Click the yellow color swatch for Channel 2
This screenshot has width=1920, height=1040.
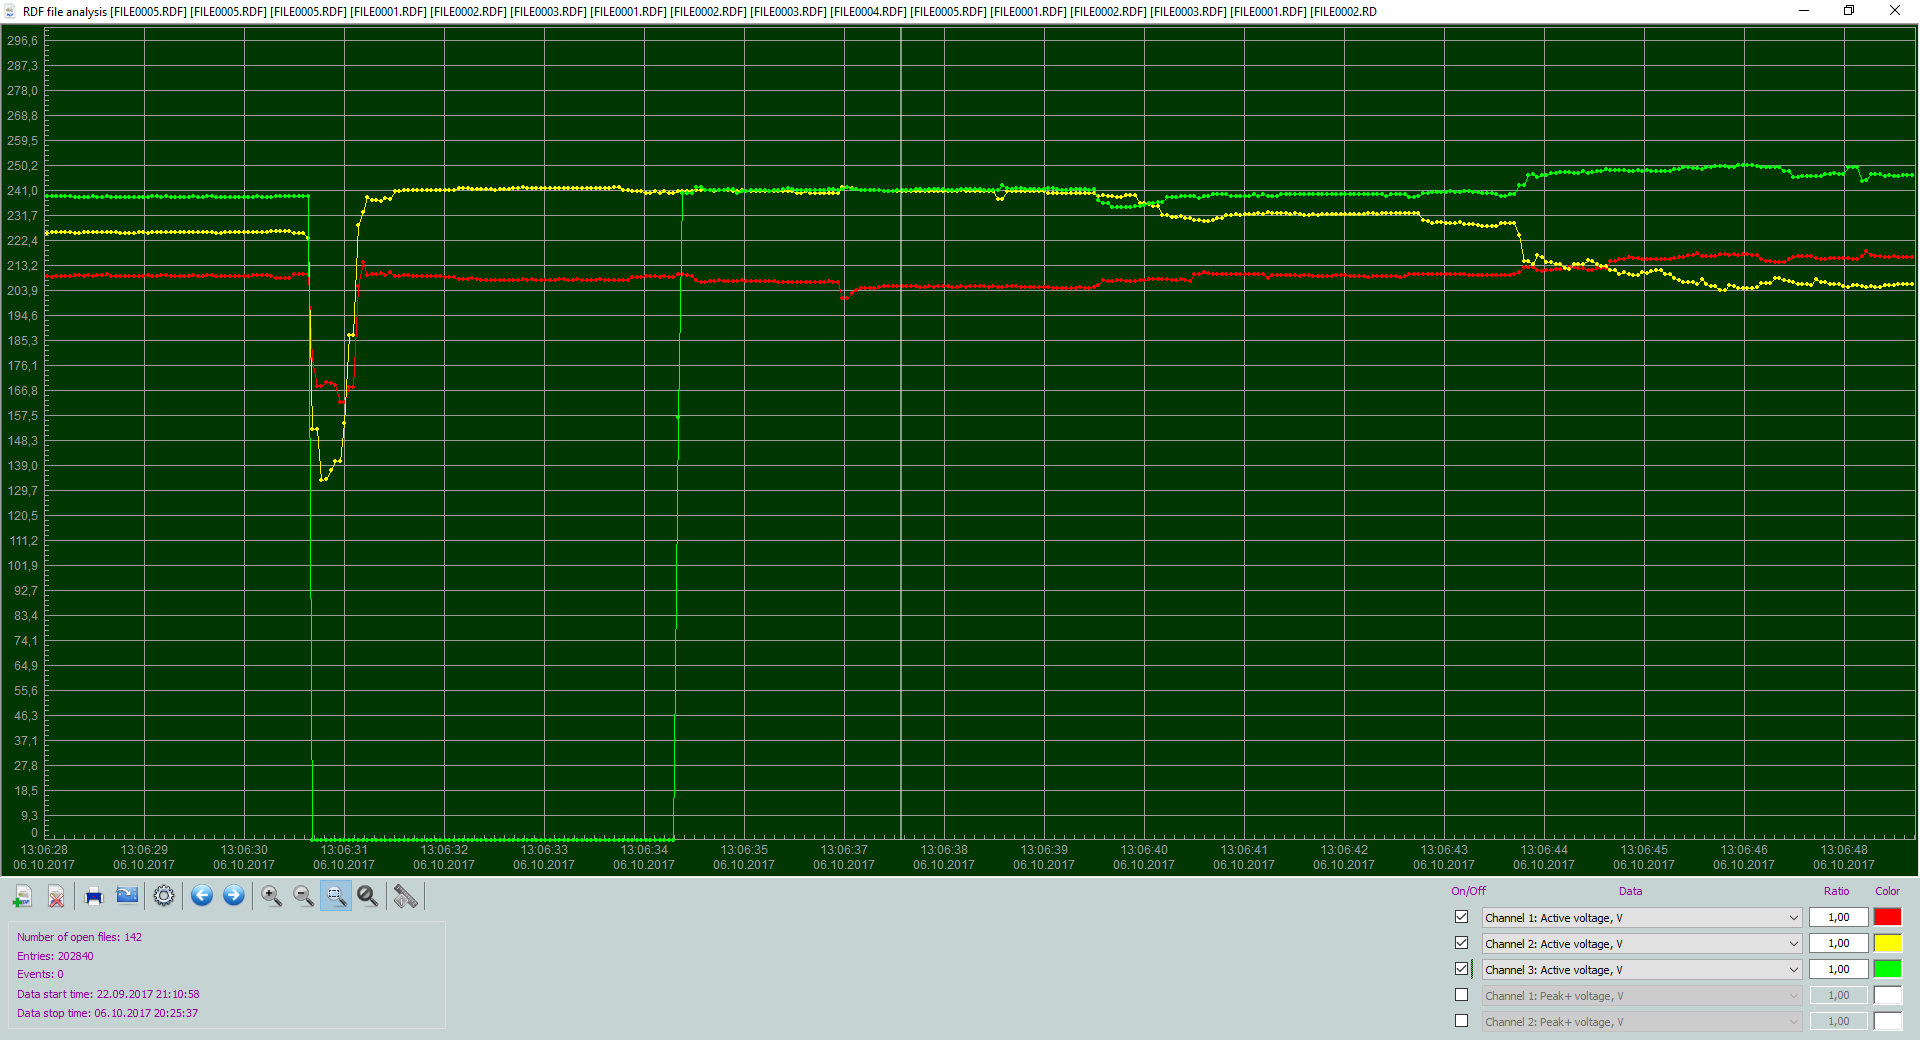tap(1888, 943)
